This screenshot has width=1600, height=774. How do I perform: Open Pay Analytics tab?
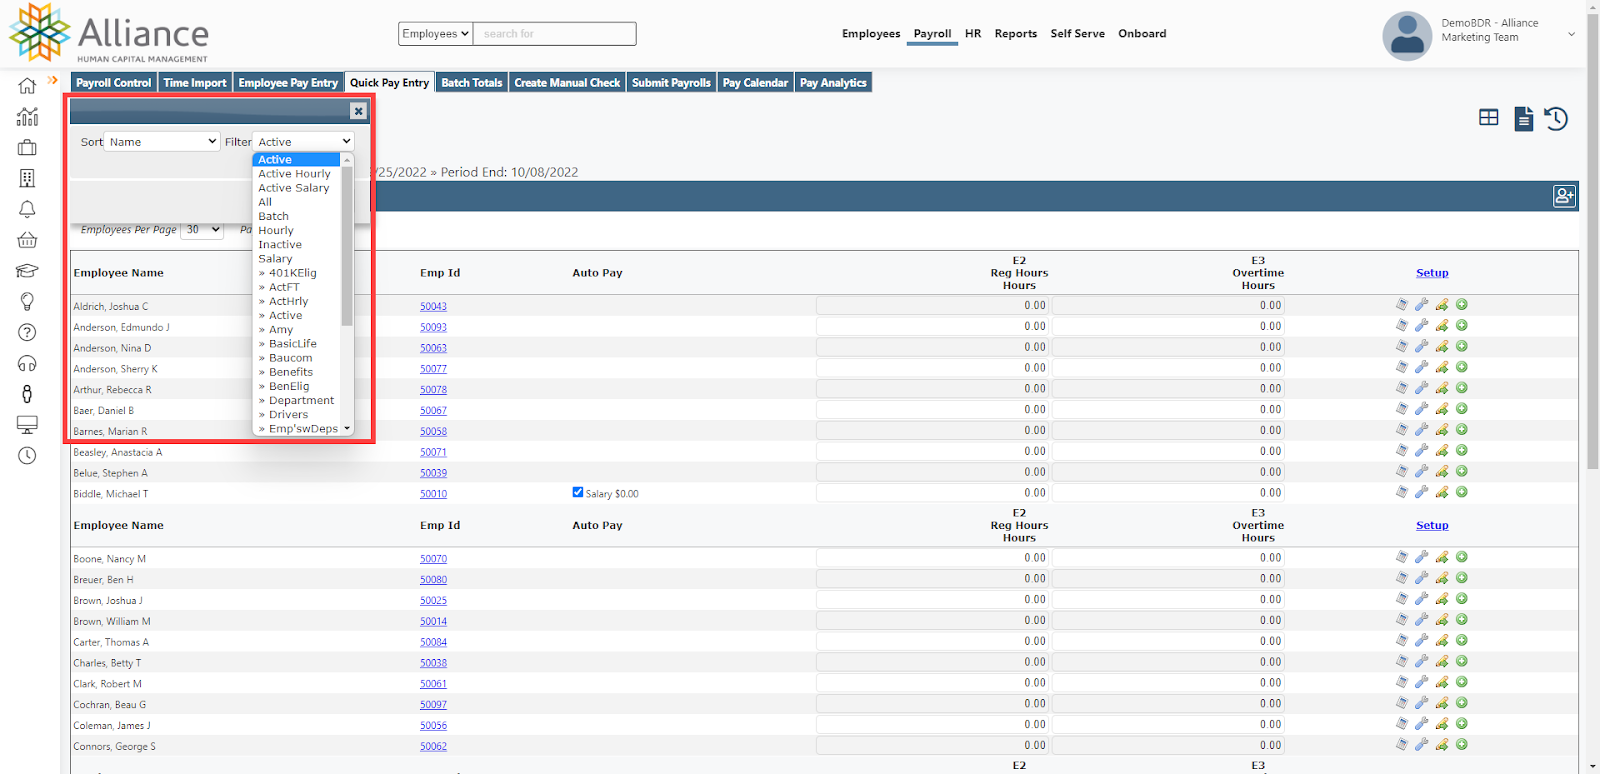(834, 83)
